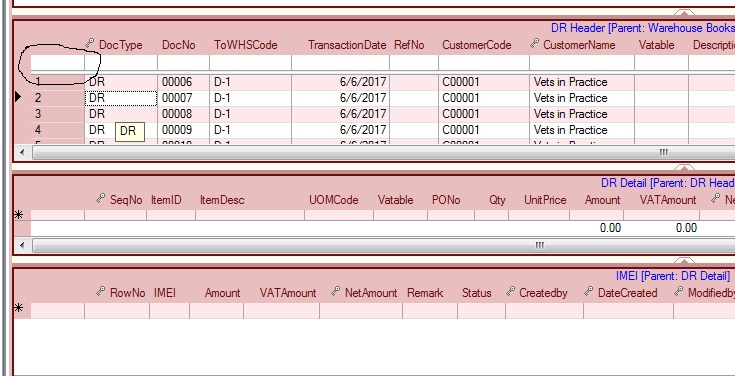Click the DR Detail Vatable column header

click(396, 200)
